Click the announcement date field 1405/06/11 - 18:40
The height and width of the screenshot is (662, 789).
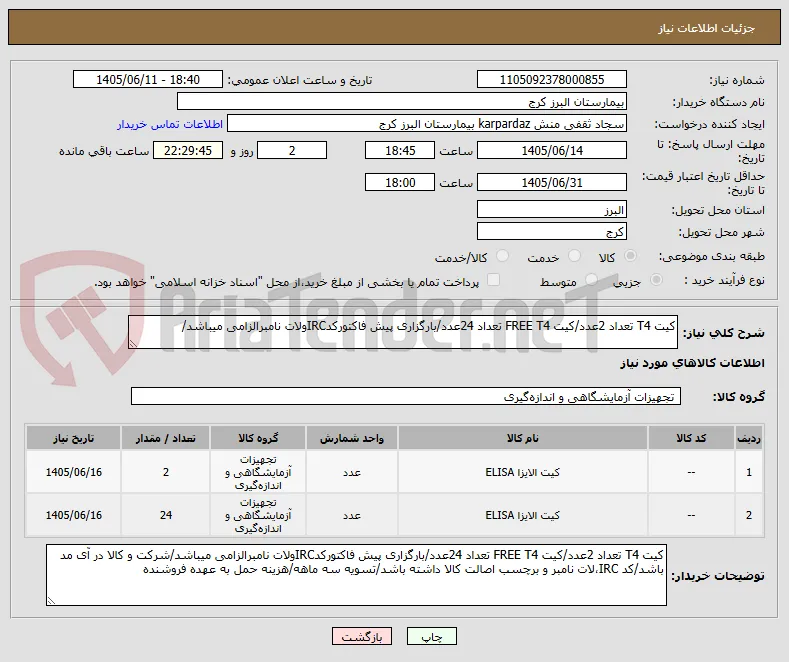[148, 79]
